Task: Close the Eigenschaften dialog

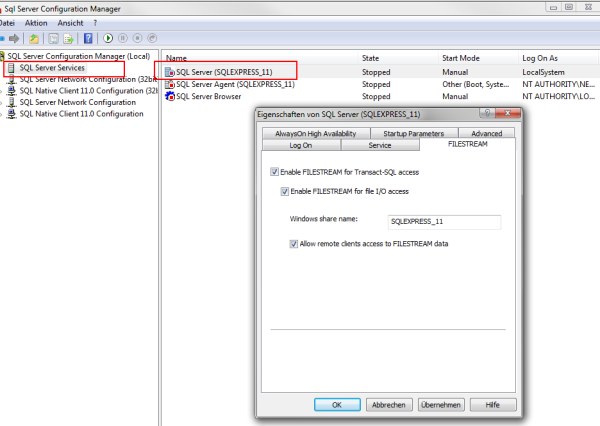Action: point(508,113)
